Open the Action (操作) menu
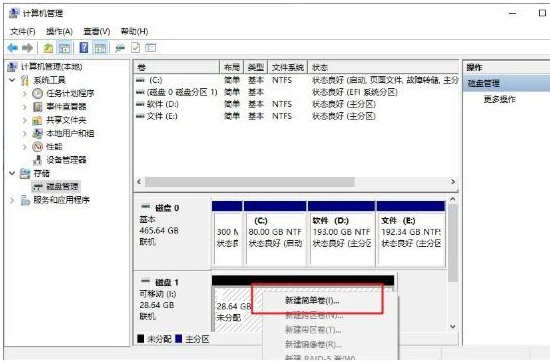Screen dimensions: 550x363 (x=59, y=32)
